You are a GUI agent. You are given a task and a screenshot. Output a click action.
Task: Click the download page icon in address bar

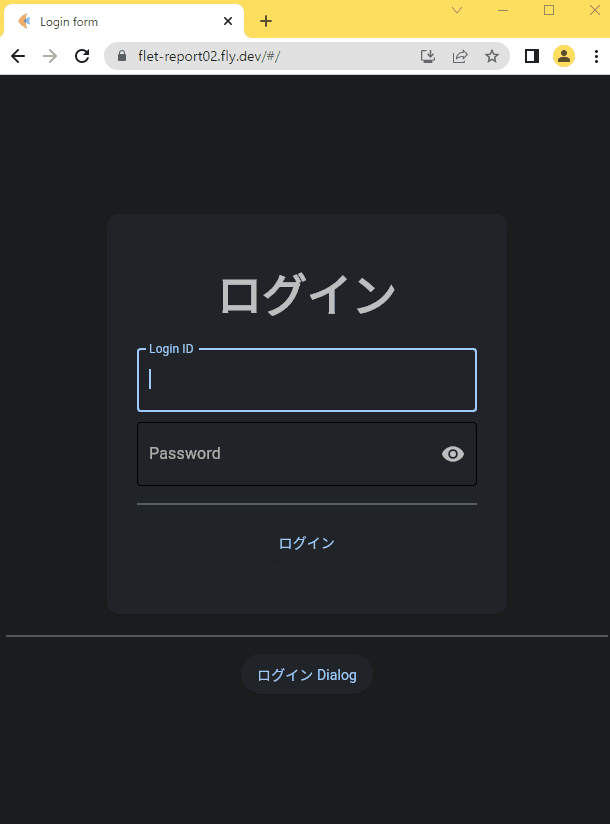point(427,56)
